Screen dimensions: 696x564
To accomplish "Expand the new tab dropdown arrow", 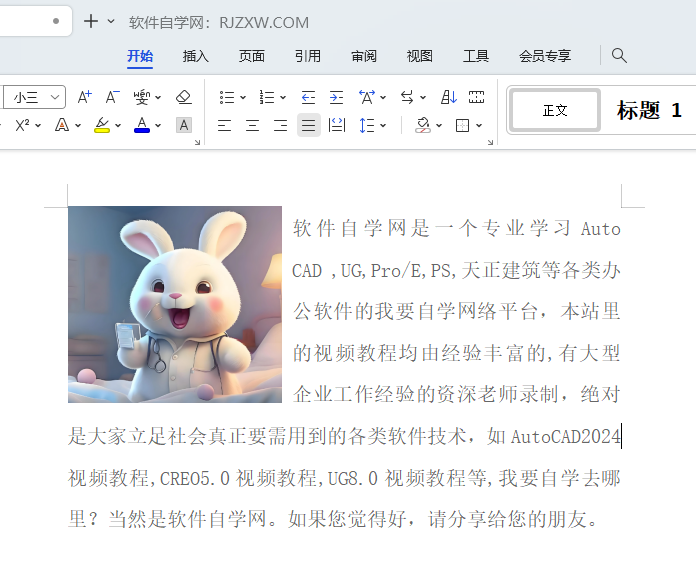I will point(111,21).
